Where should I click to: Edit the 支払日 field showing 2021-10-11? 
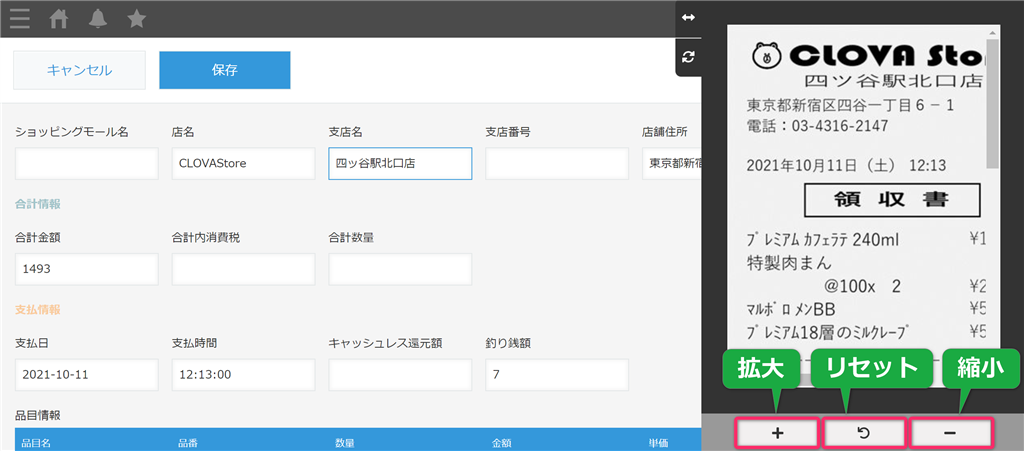[x=86, y=375]
